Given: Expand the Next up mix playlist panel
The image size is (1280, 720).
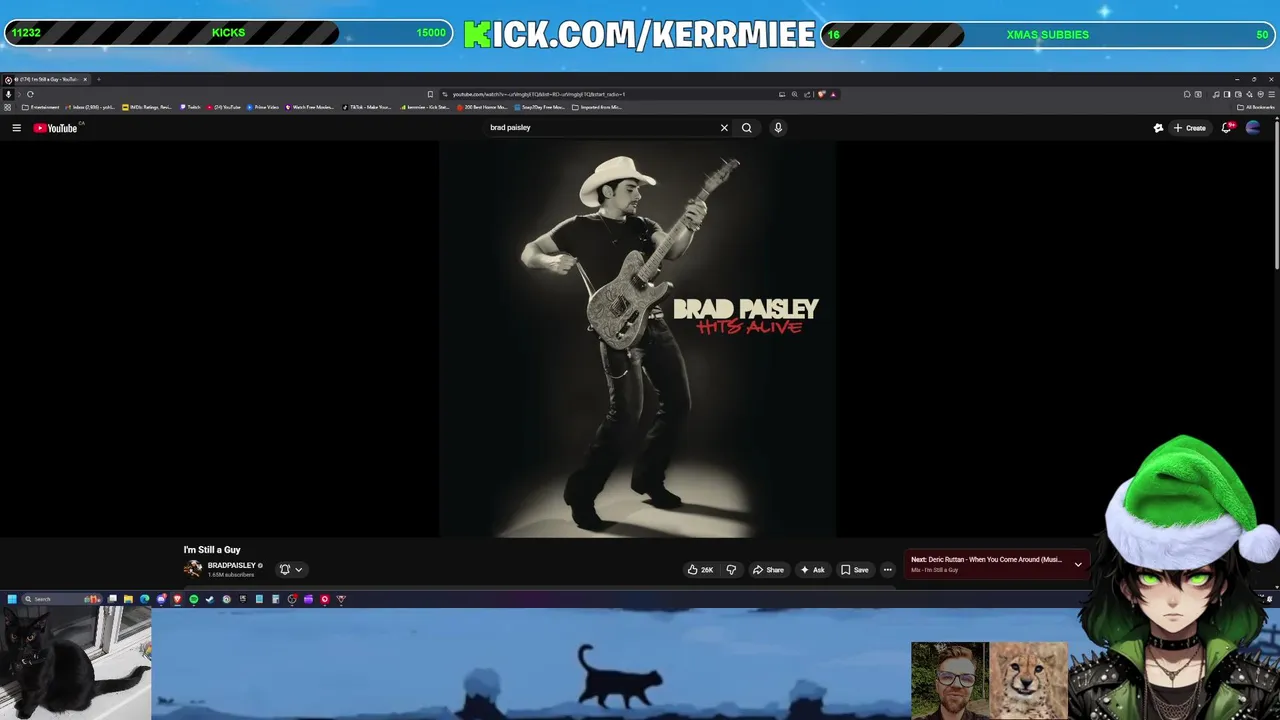Looking at the screenshot, I should coord(1078,565).
